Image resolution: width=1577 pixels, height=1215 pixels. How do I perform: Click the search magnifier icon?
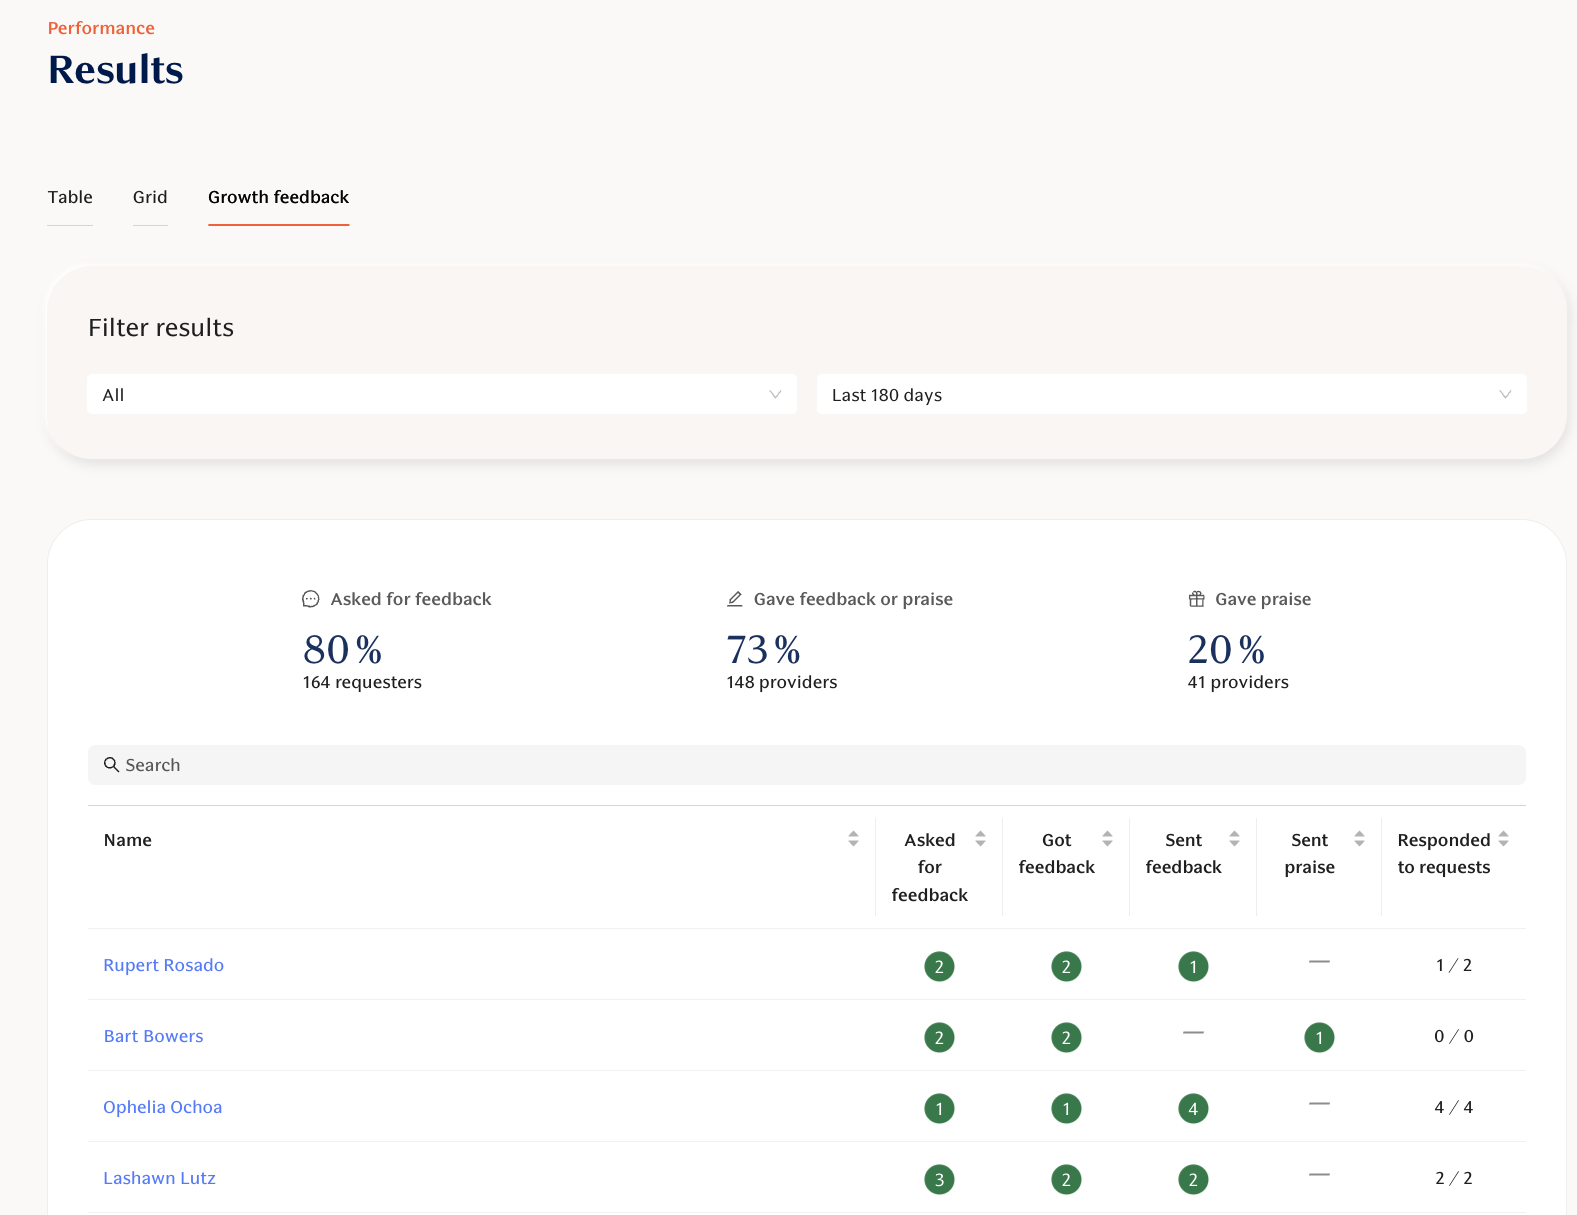coord(111,765)
